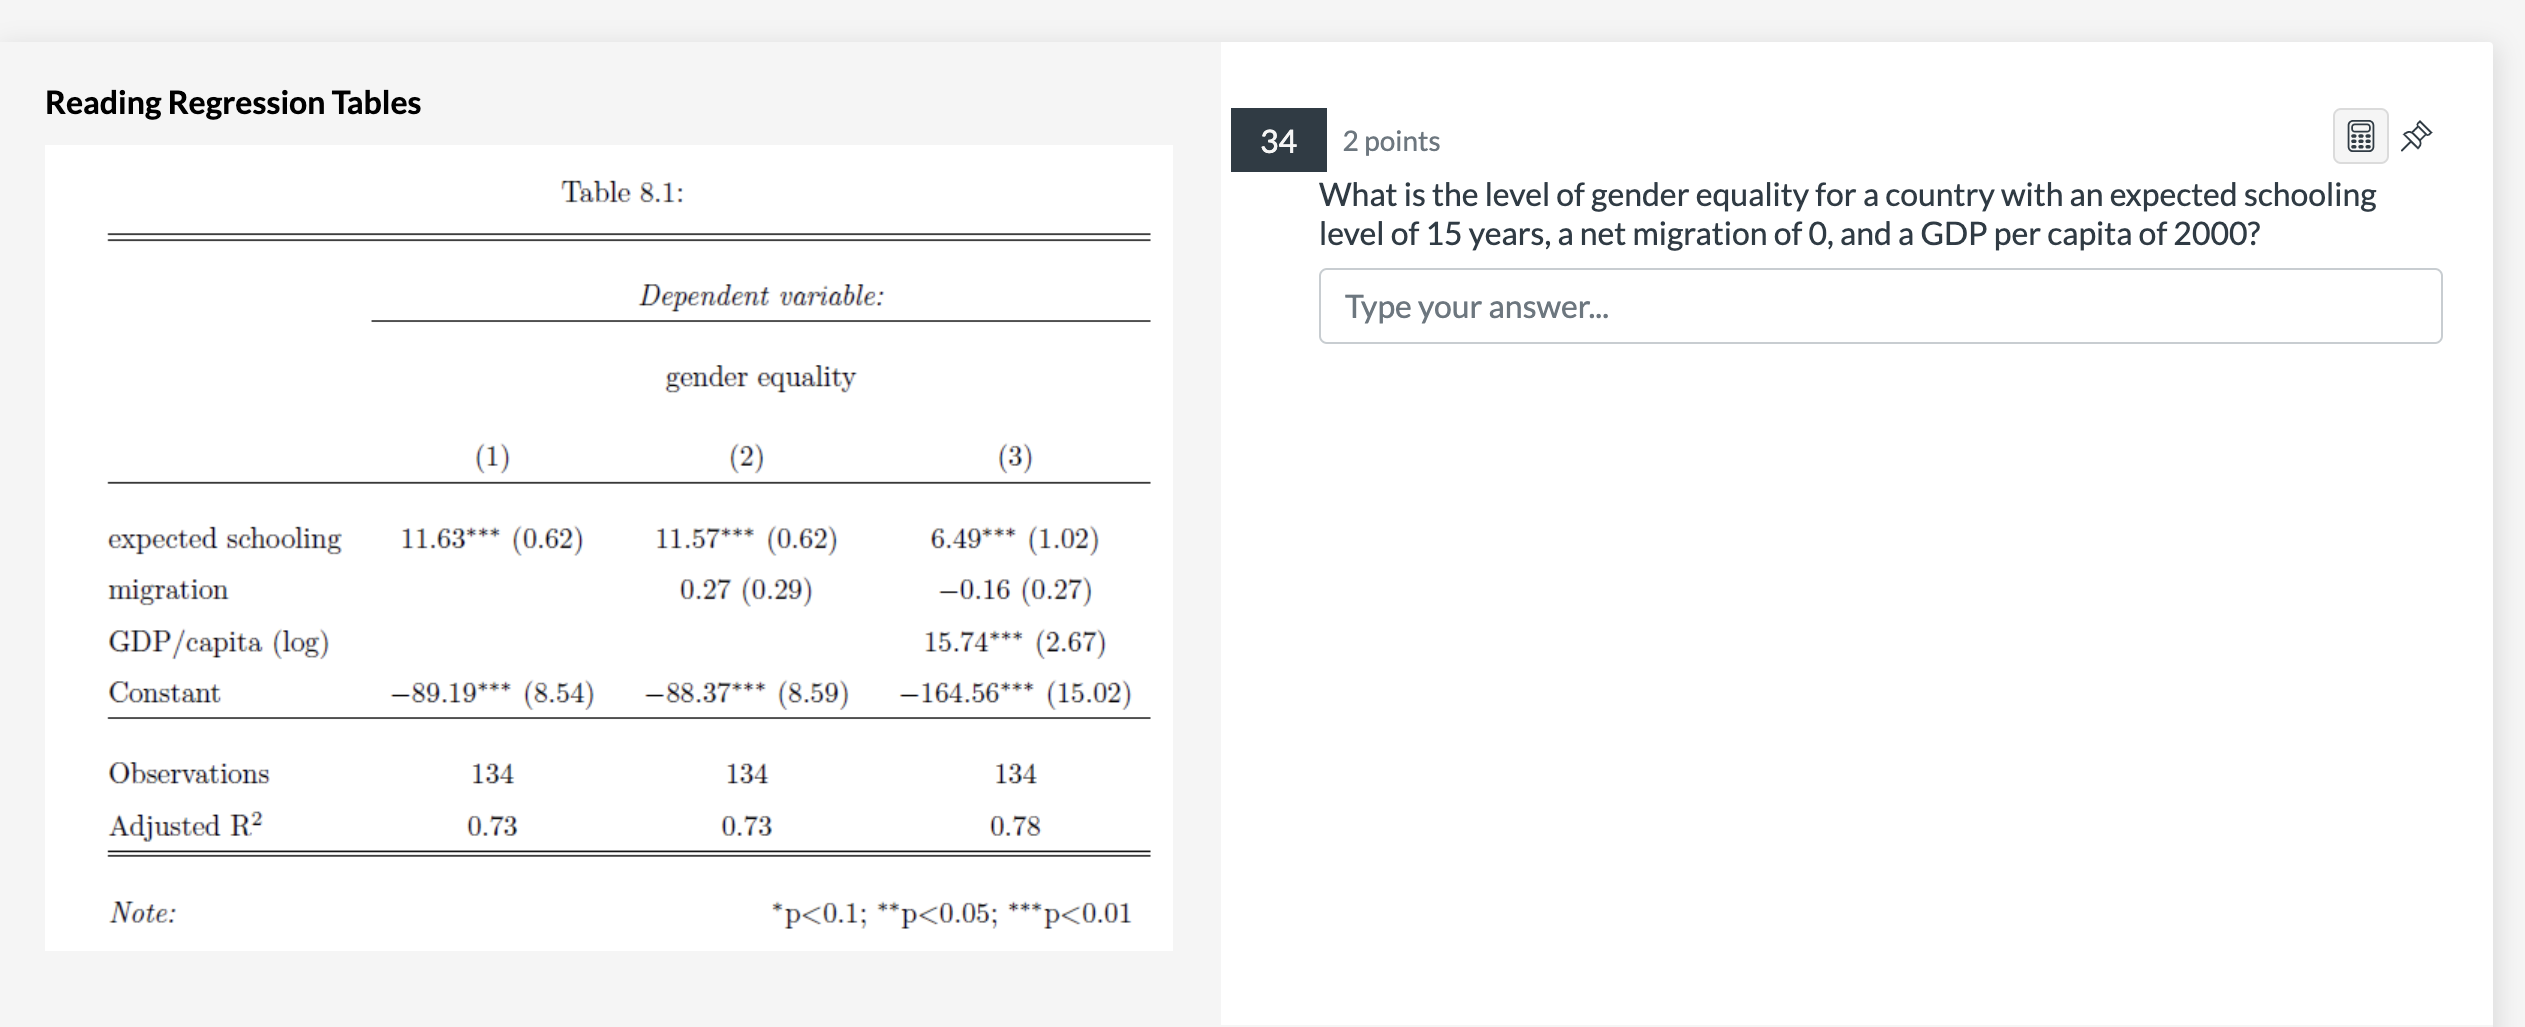Click the 2 points label
The image size is (2525, 1027).
1392,140
